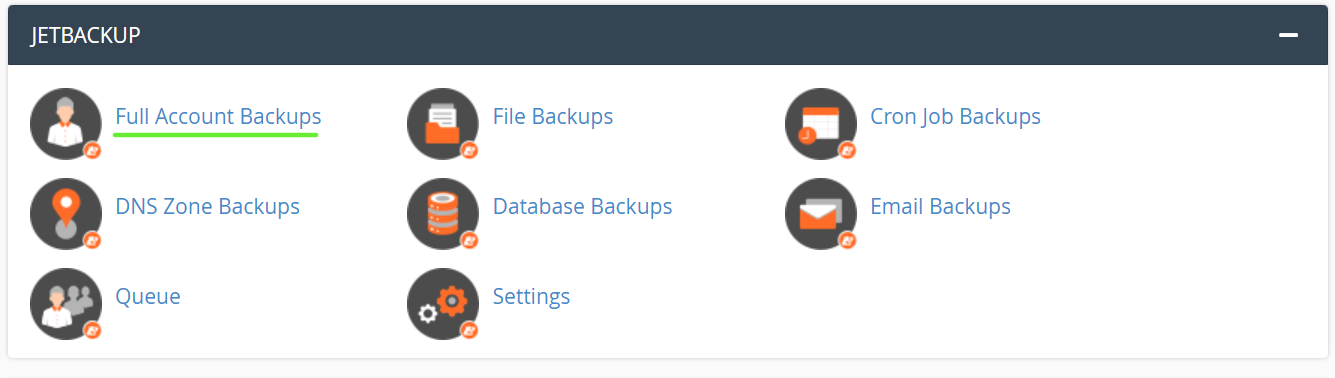The height and width of the screenshot is (378, 1335).
Task: Open the Full Account Backups person icon
Action: pos(66,123)
